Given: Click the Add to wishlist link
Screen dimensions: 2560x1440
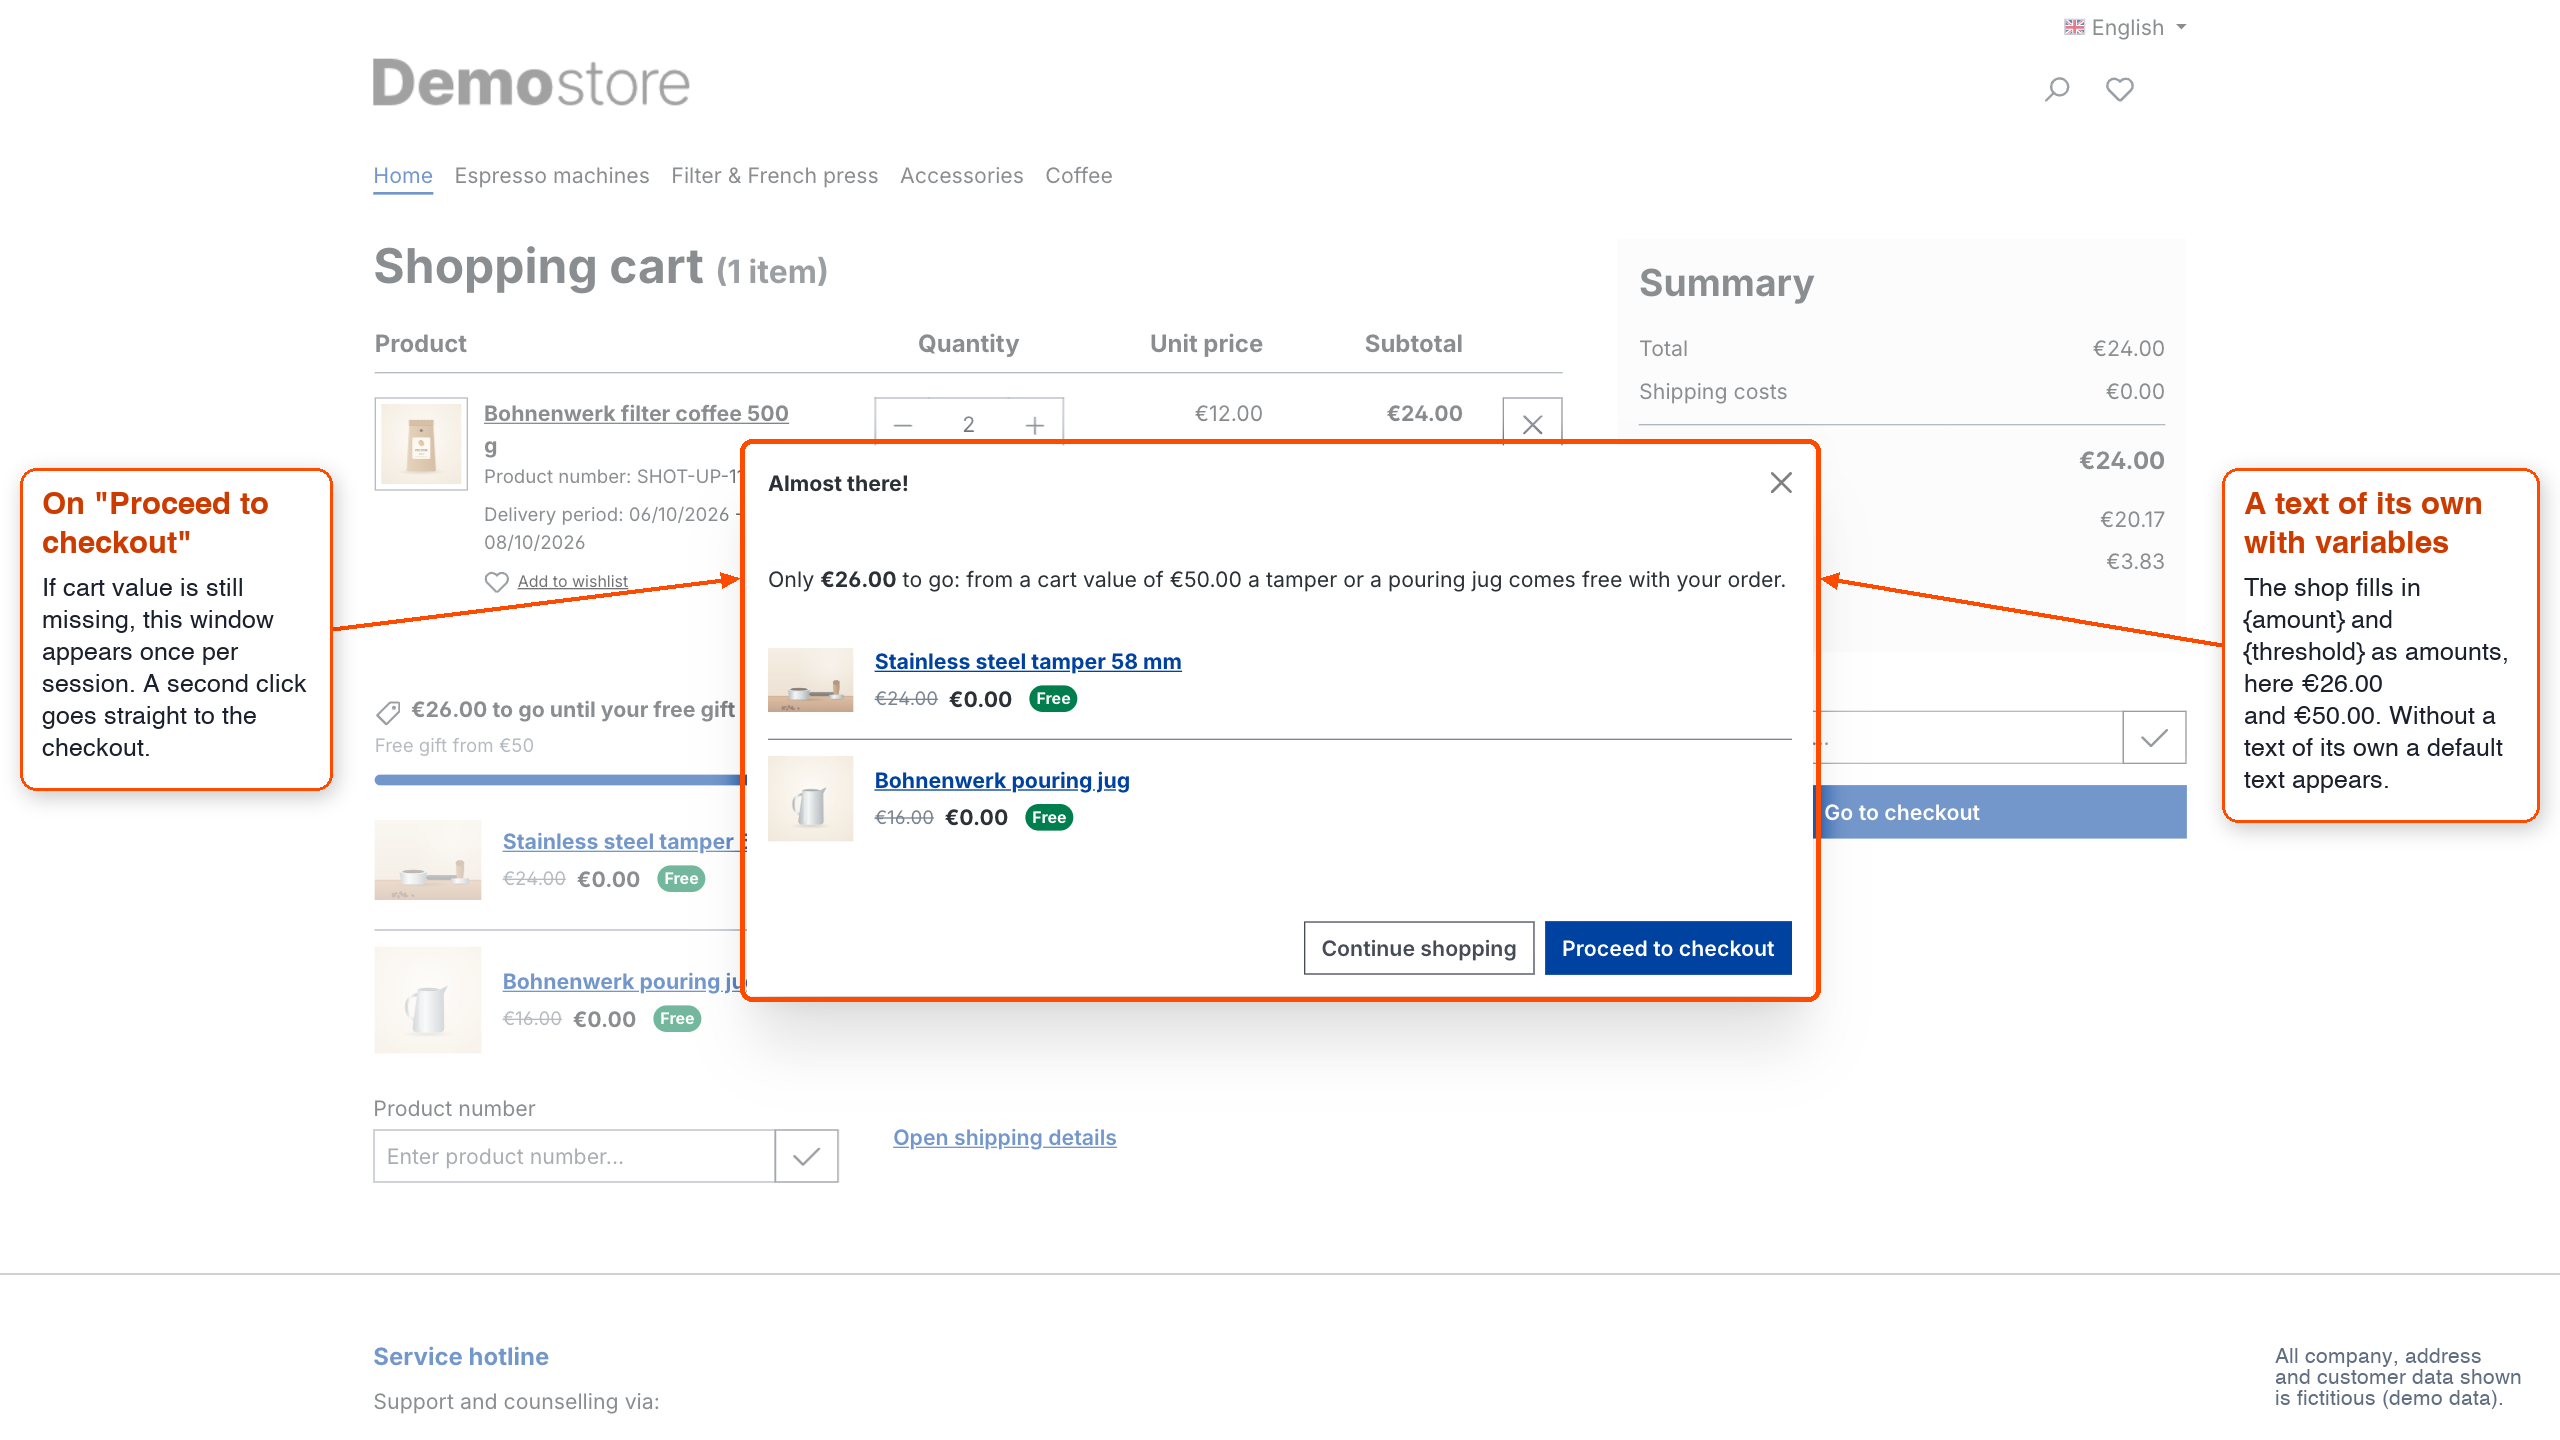Looking at the screenshot, I should (573, 581).
